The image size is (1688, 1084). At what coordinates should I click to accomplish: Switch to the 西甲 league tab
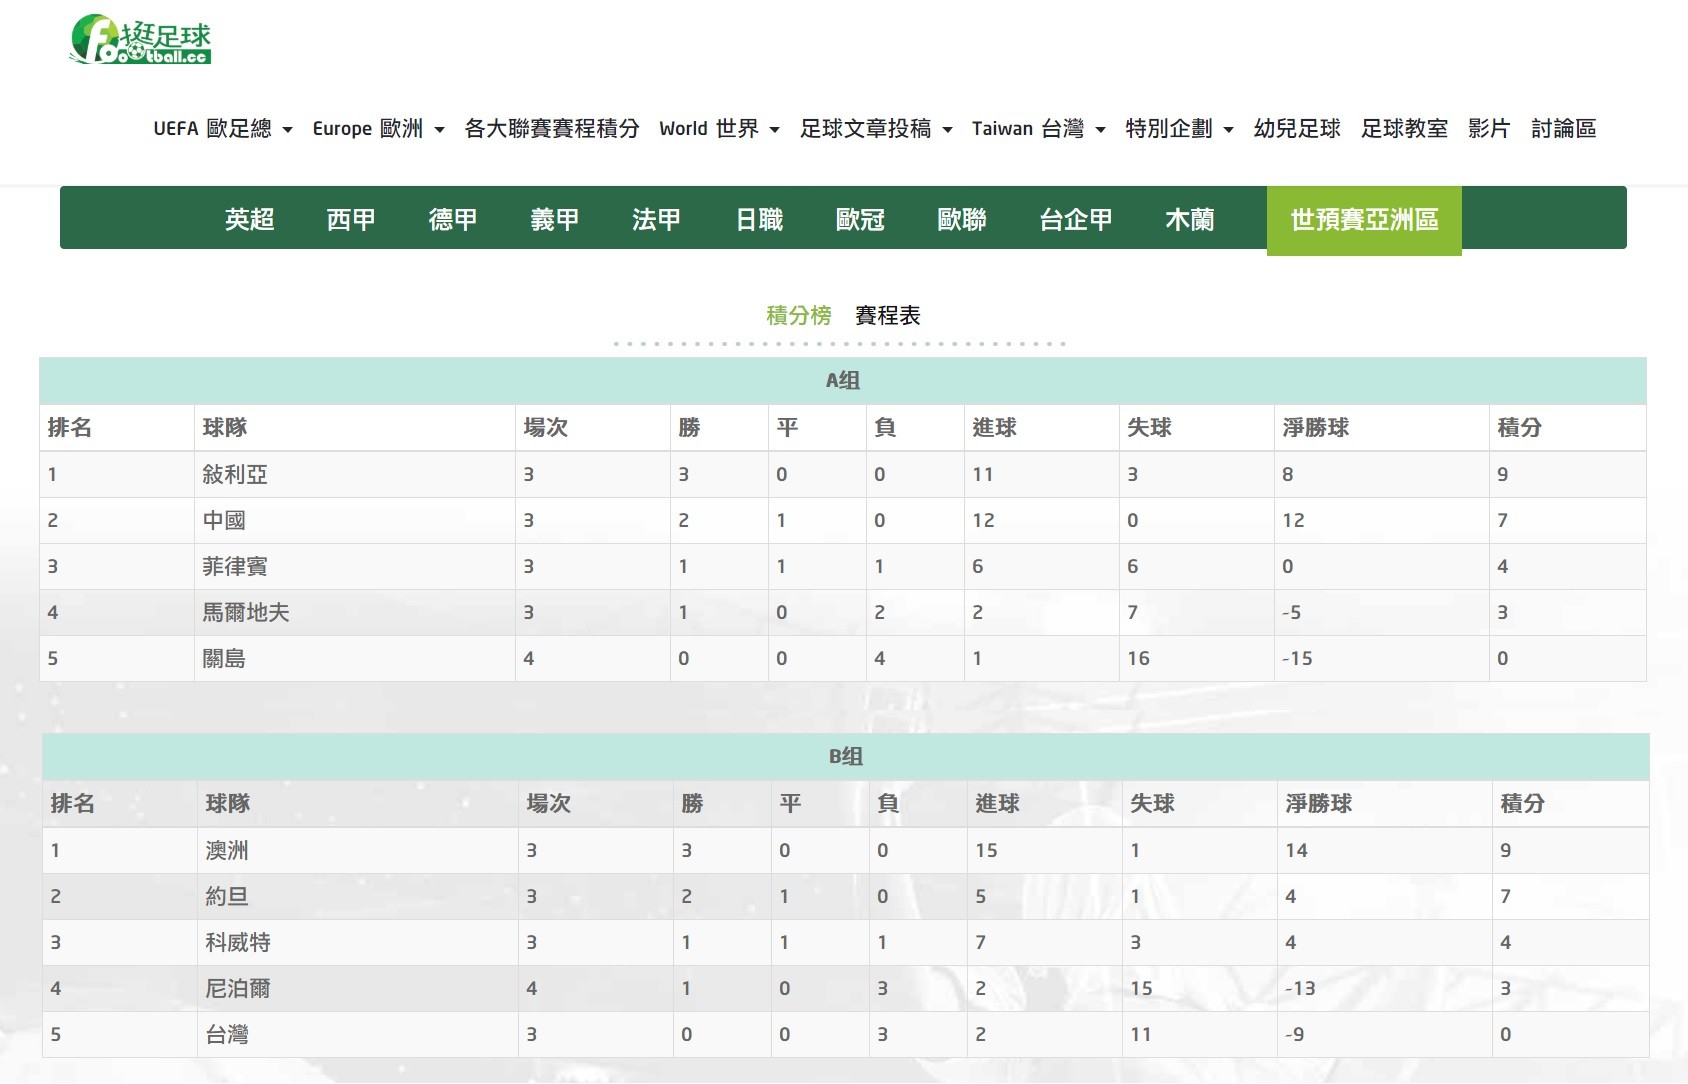click(351, 219)
